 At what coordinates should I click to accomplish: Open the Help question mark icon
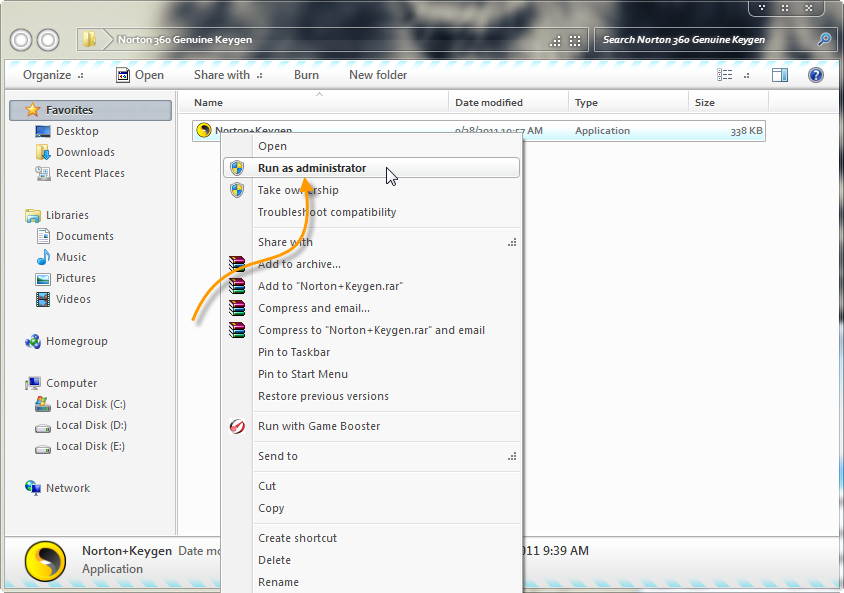click(815, 75)
